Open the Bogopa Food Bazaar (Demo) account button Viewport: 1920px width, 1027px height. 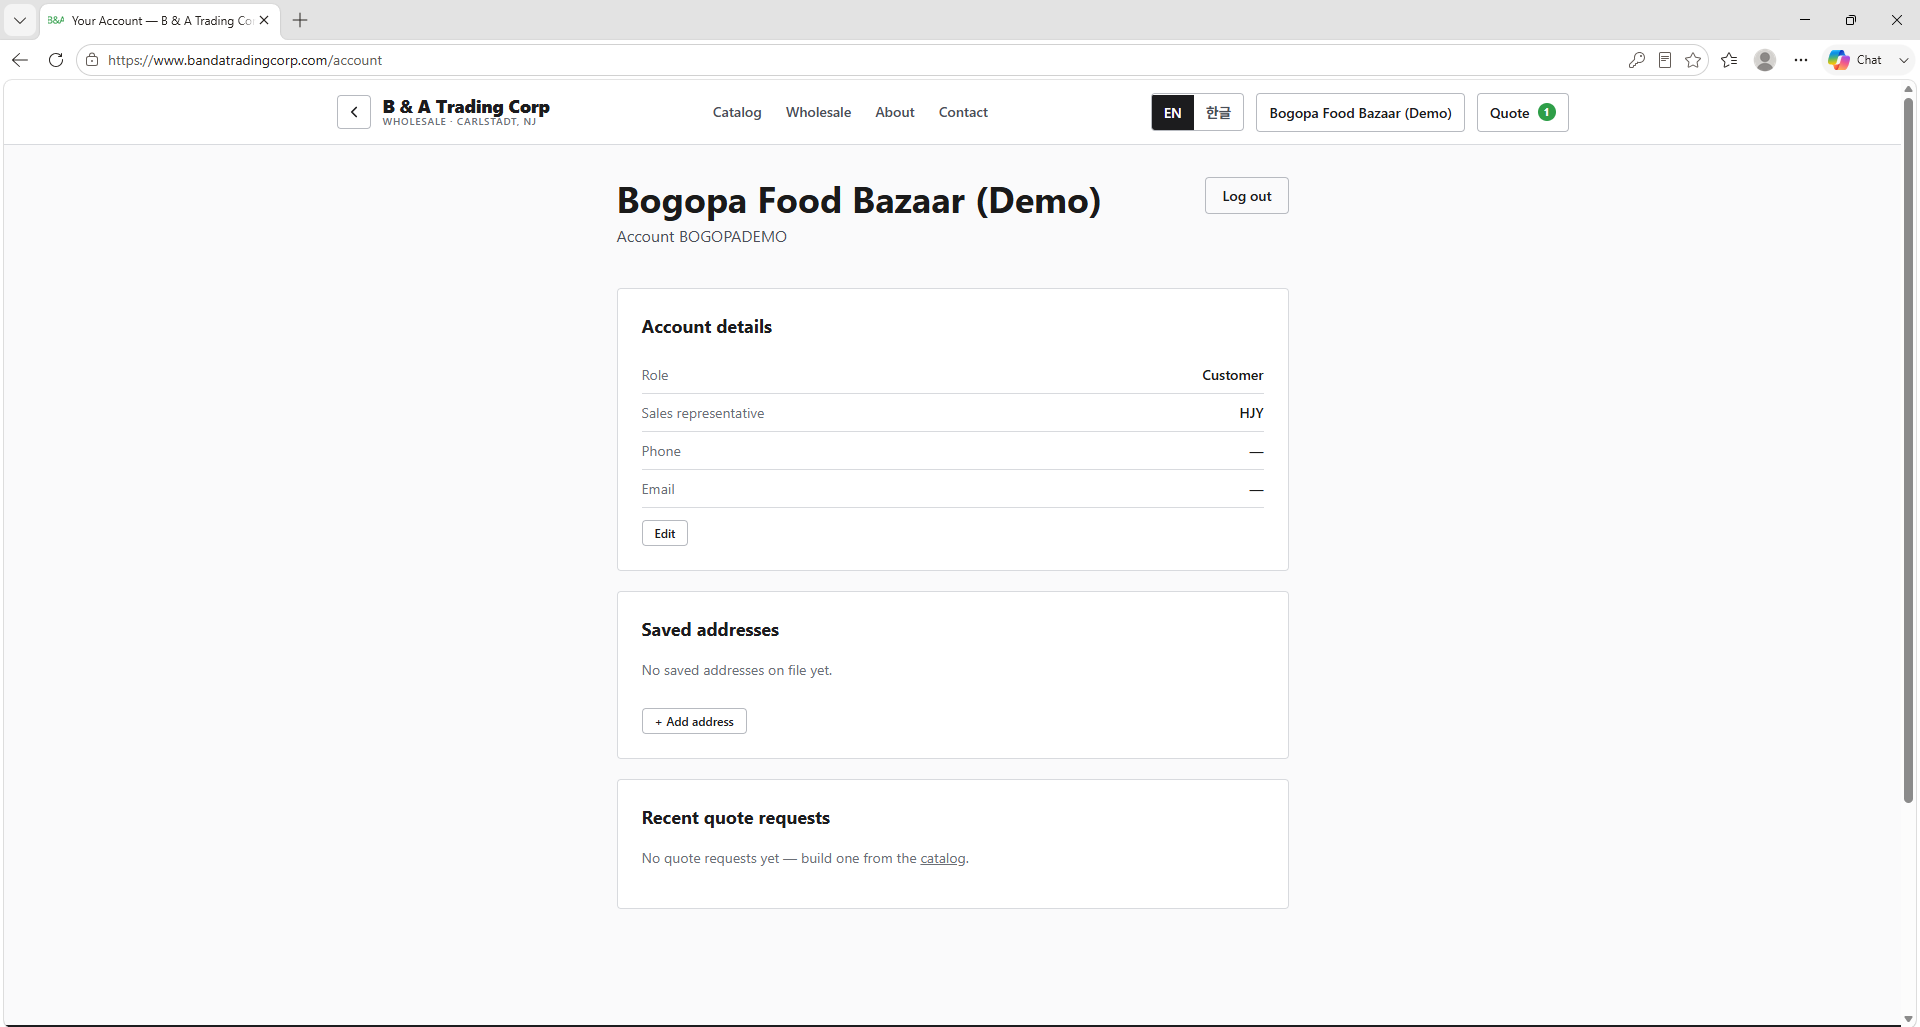[1360, 113]
